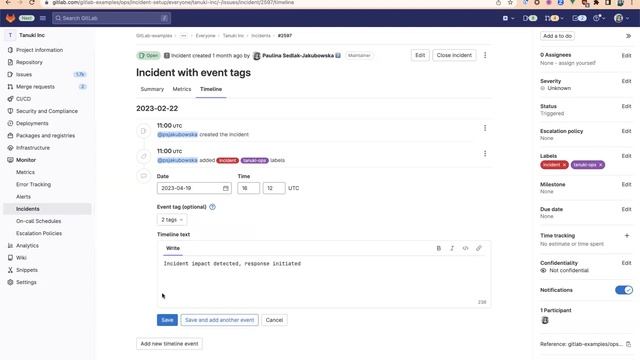Click the italic formatting icon
The image size is (640, 360).
click(452, 248)
